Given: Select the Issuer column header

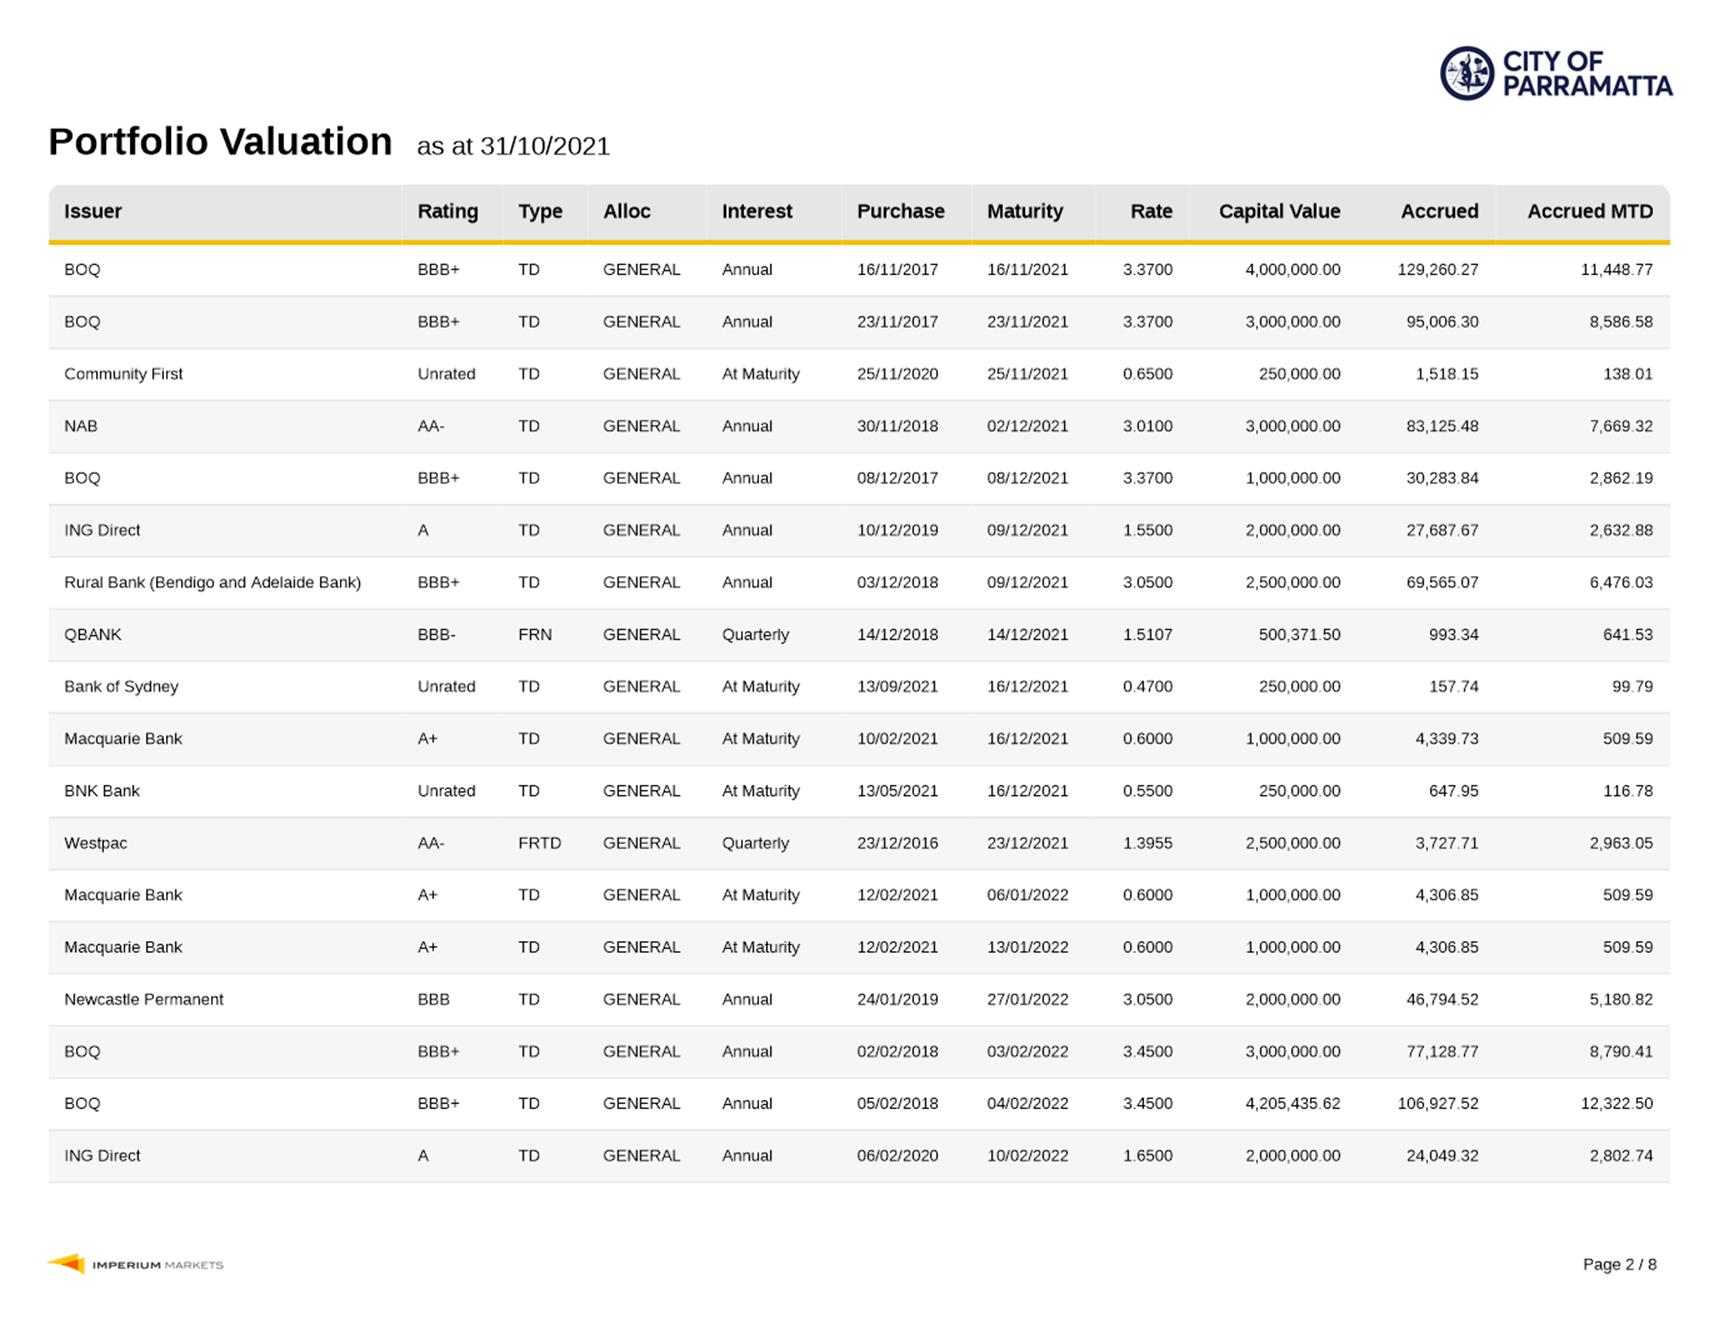Looking at the screenshot, I should point(93,211).
